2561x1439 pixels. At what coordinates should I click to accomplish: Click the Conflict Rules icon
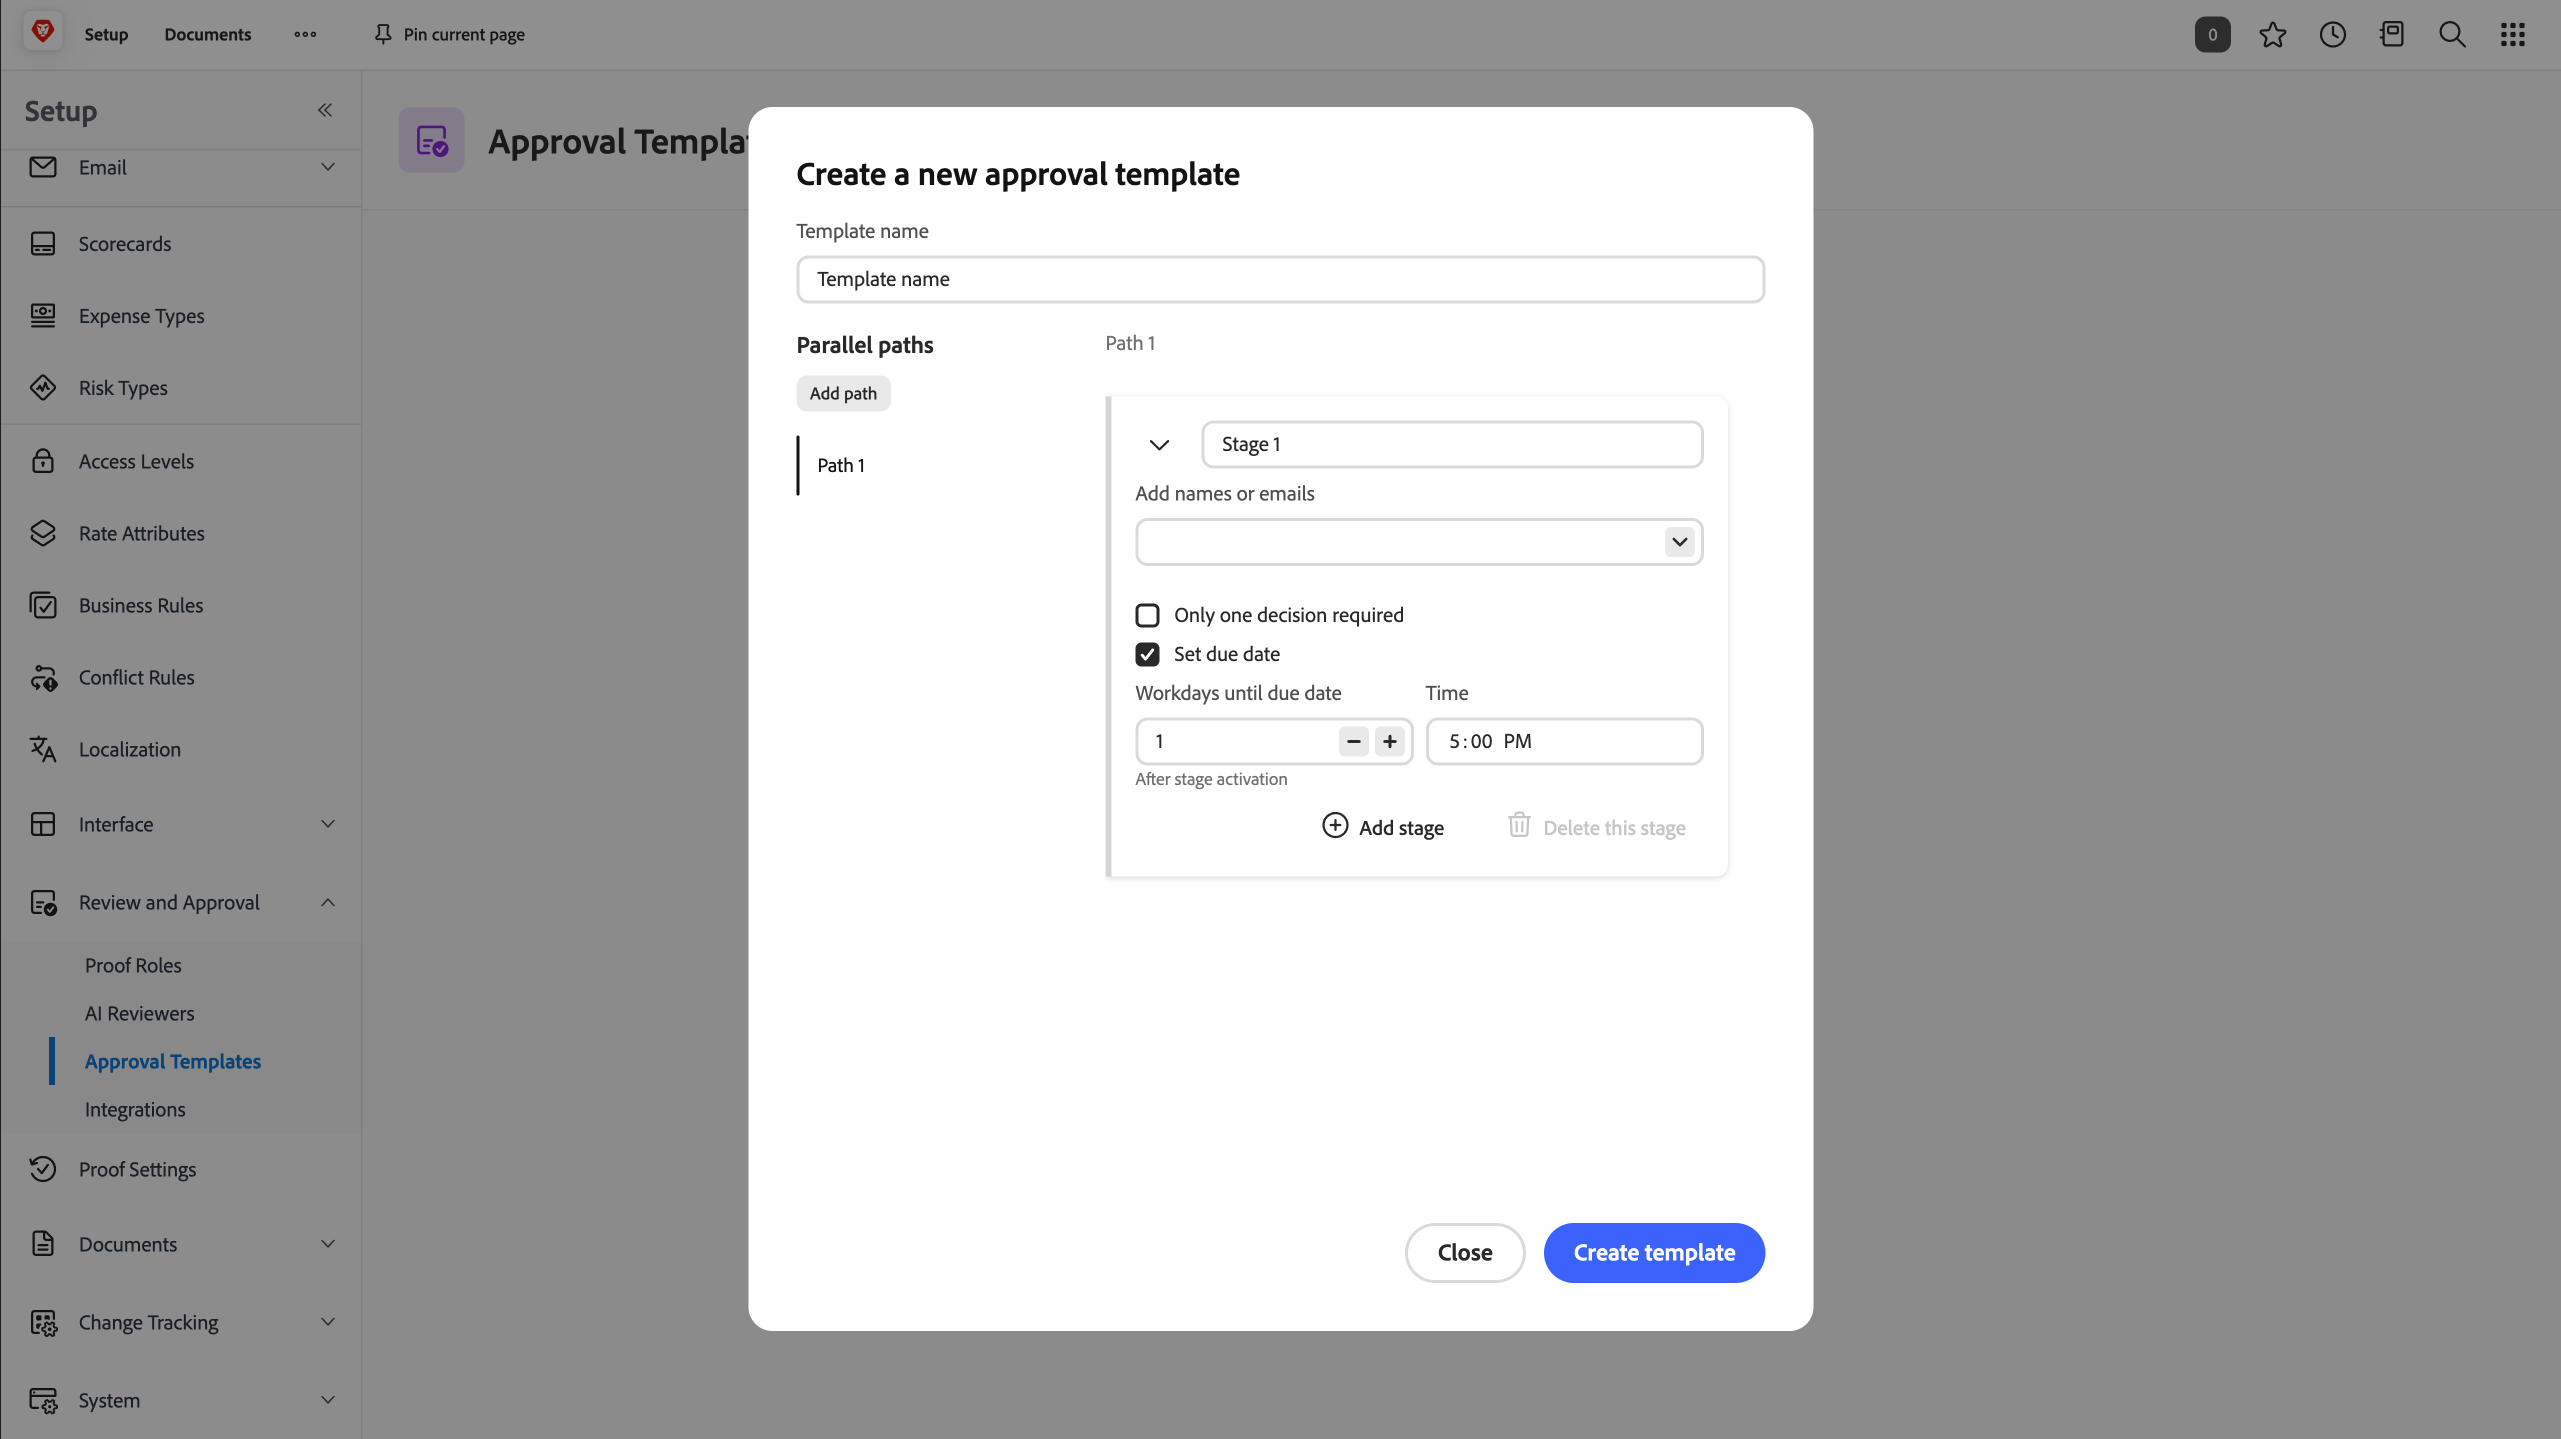[43, 678]
